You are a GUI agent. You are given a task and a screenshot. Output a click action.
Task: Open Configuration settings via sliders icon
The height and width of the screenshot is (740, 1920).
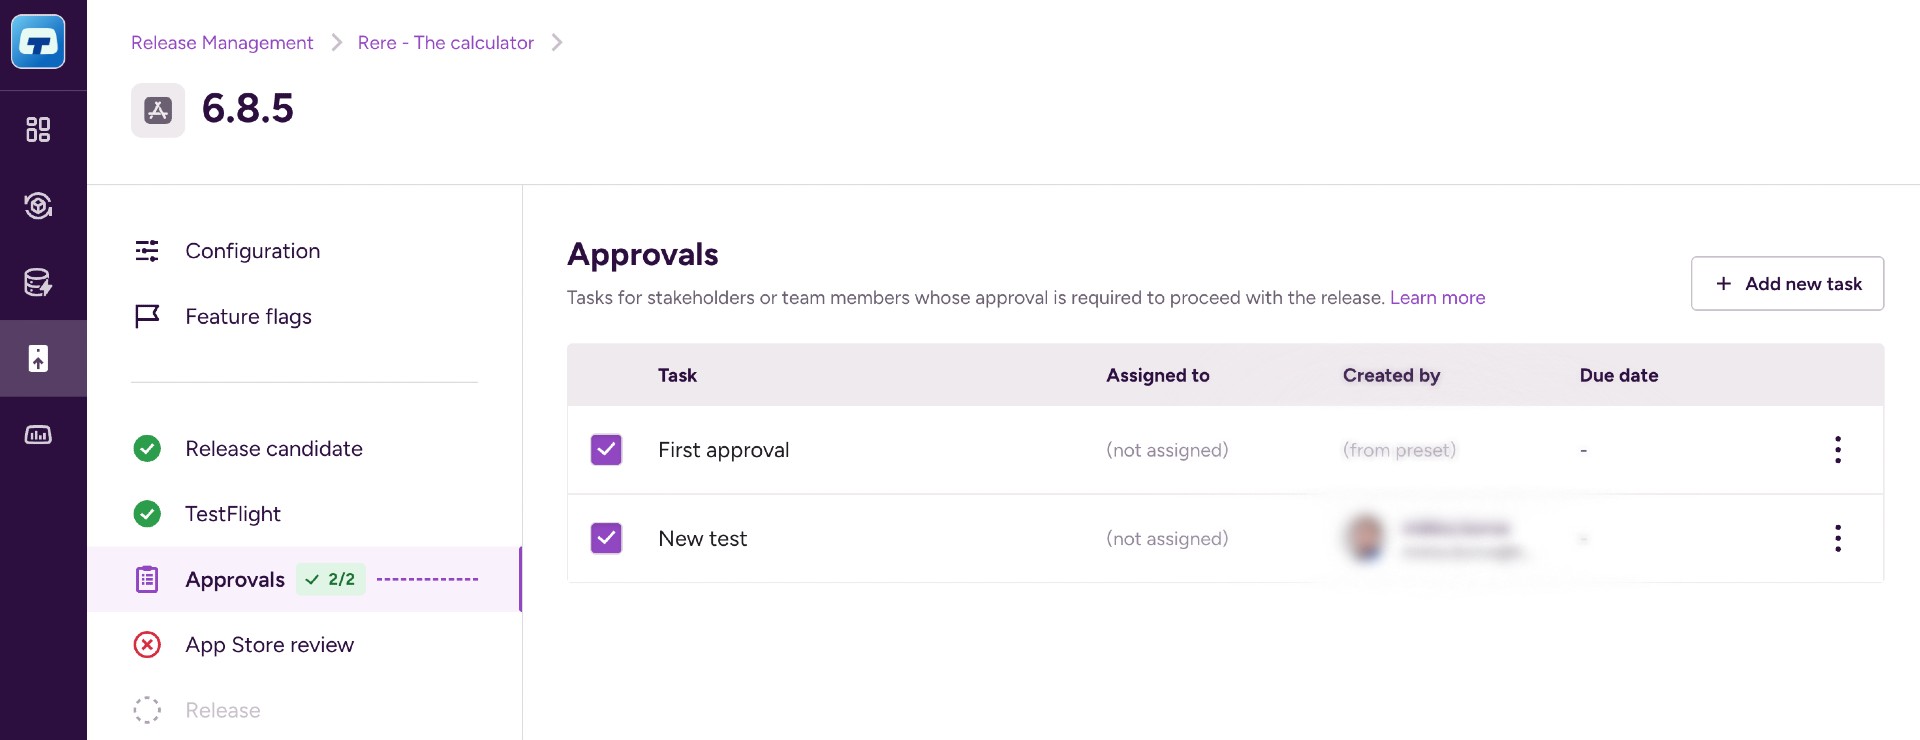coord(147,250)
